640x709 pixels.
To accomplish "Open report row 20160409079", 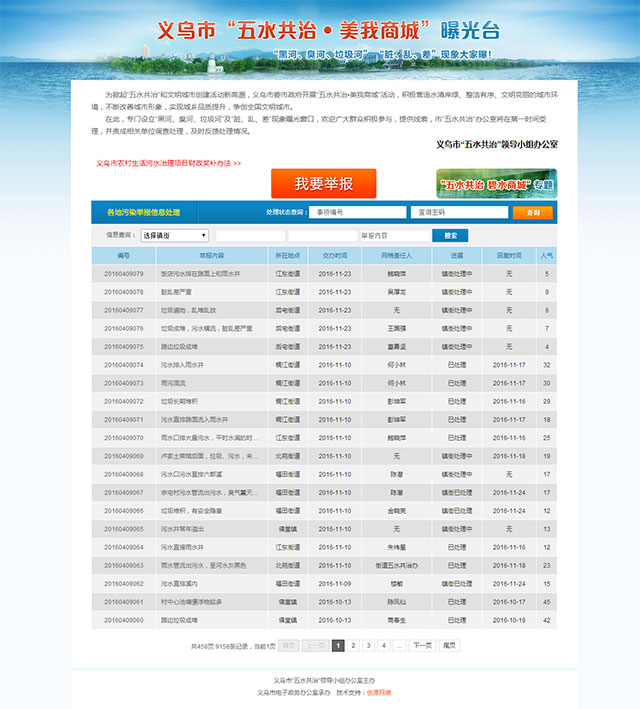I will coord(124,273).
